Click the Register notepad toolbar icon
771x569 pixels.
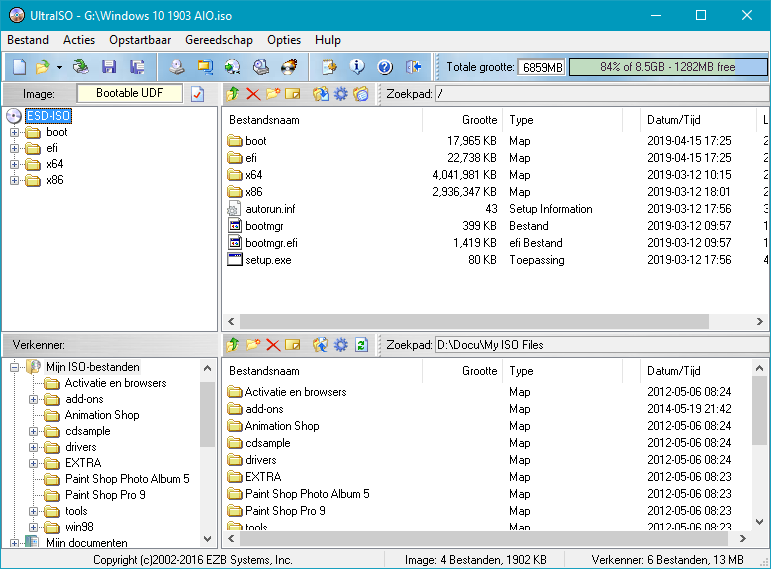tap(329, 67)
